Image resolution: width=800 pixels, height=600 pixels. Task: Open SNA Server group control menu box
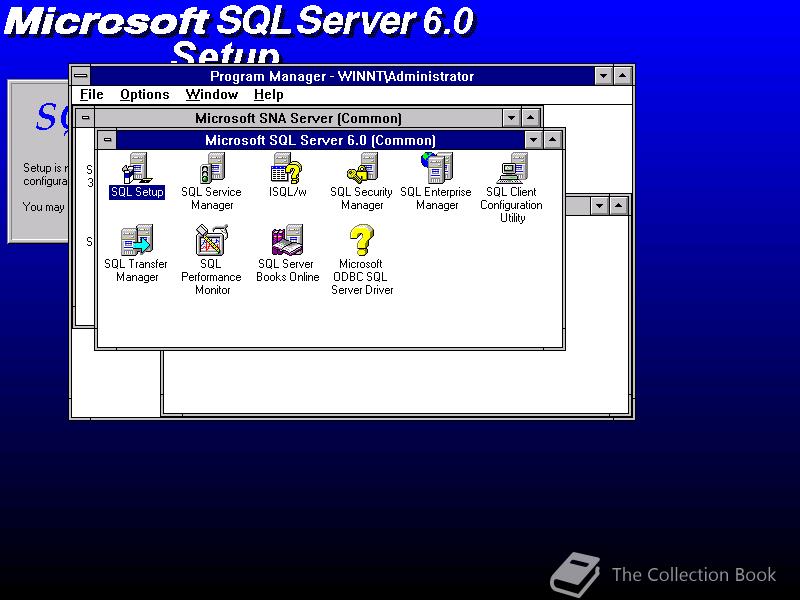[x=86, y=118]
